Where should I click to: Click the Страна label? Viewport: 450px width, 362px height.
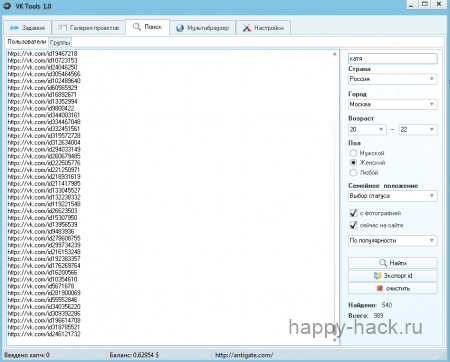point(359,69)
